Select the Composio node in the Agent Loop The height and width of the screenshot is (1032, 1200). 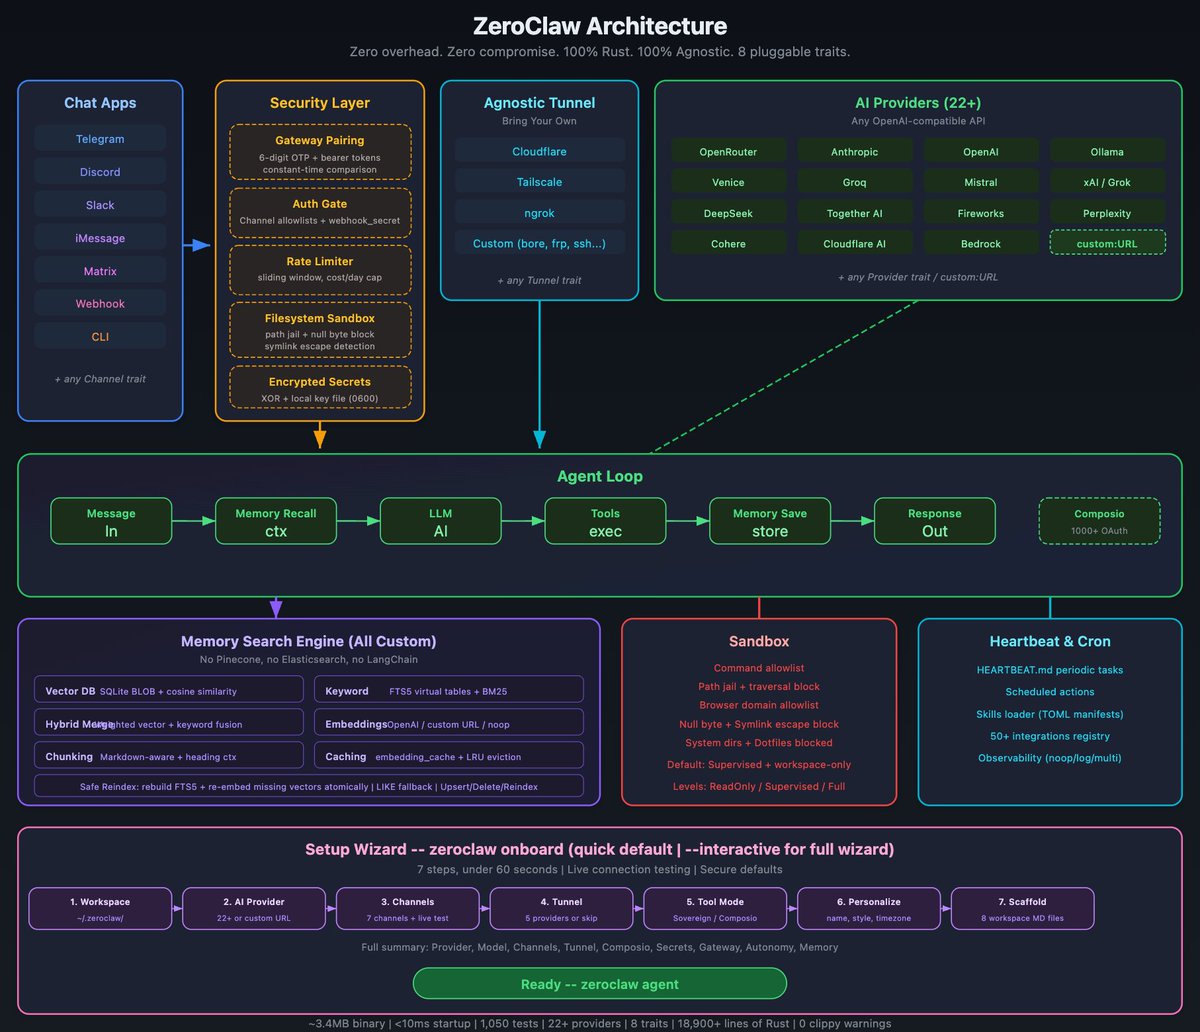coord(1099,521)
